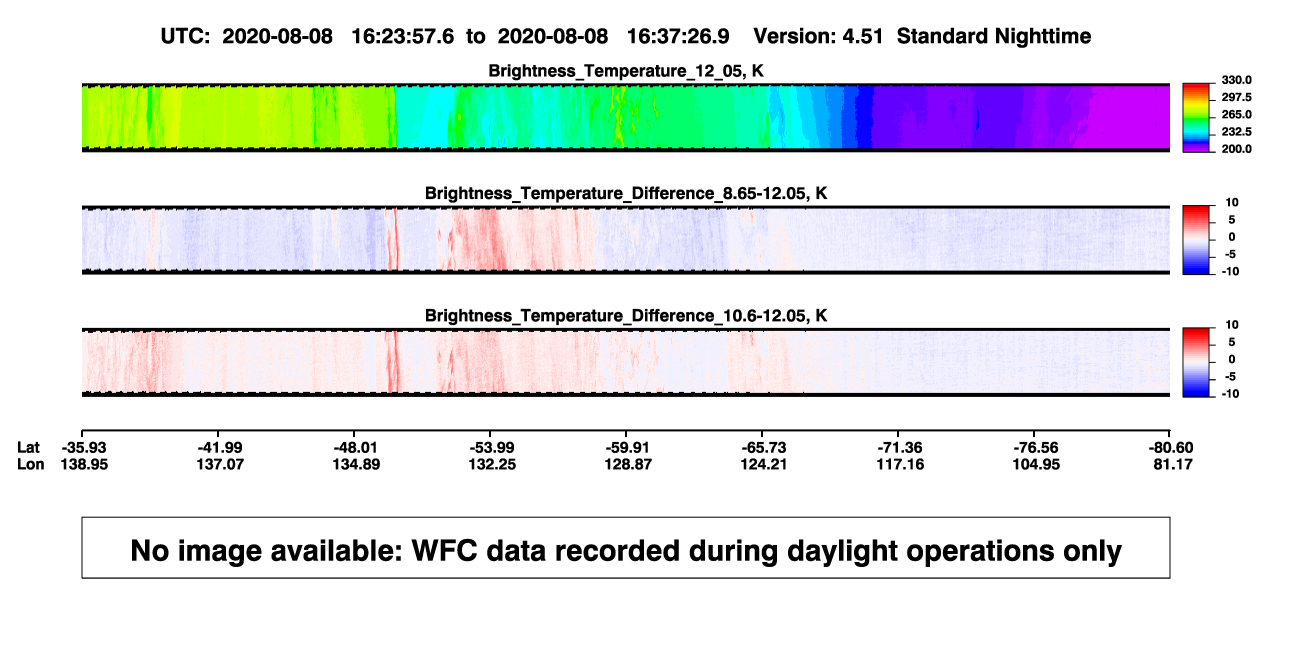Click the Lat axis row label
This screenshot has height=667, width=1300.
coord(29,447)
